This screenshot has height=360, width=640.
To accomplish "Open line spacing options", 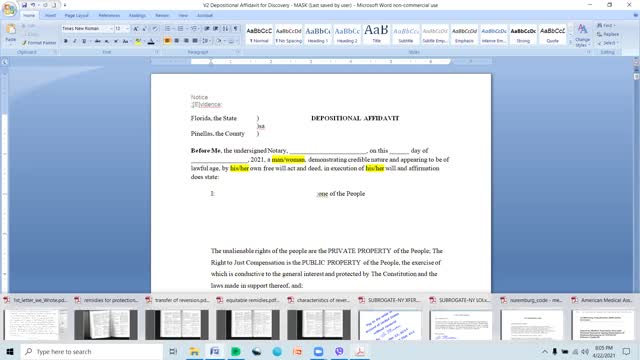I will point(206,41).
